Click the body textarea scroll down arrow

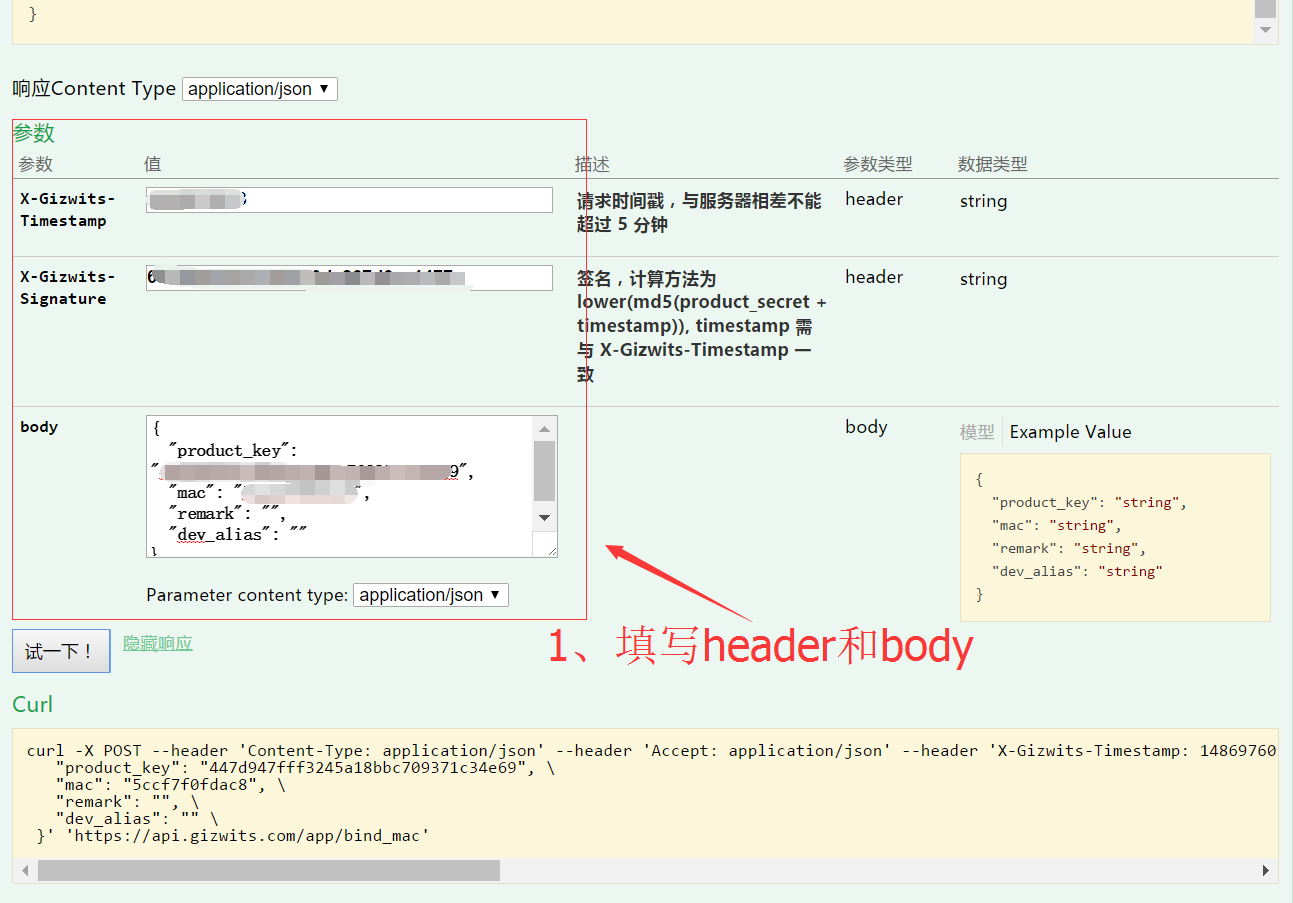tap(544, 517)
